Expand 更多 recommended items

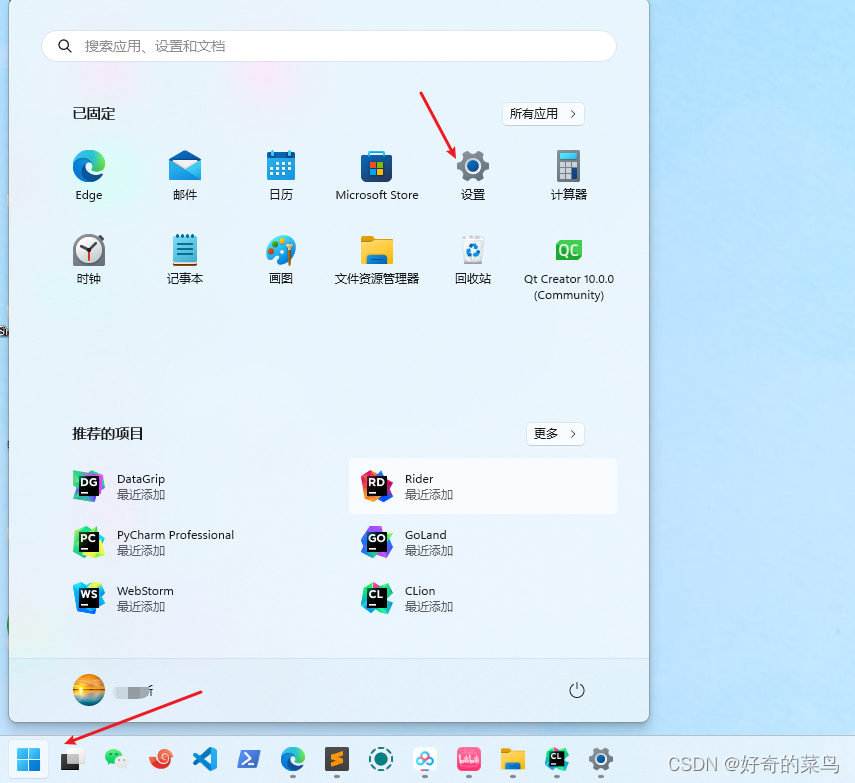pos(555,434)
